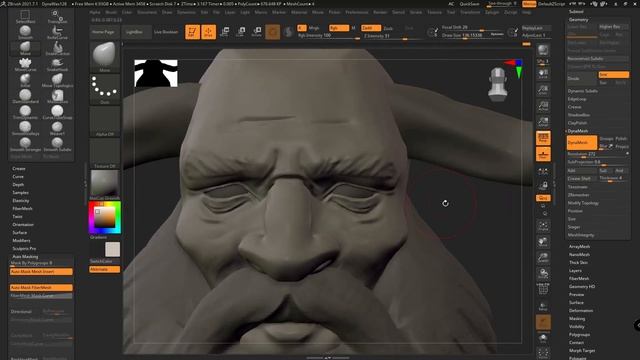Toggle Auto Mask Mesh Insert
This screenshot has width=640, height=360.
point(41,272)
